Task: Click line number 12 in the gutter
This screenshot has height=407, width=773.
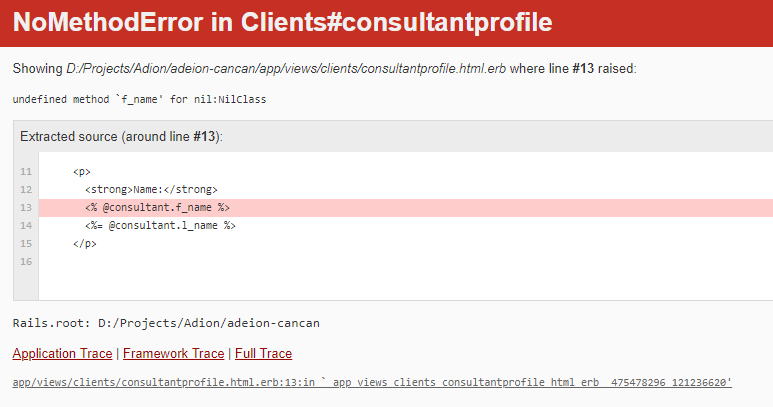Action: [x=25, y=190]
